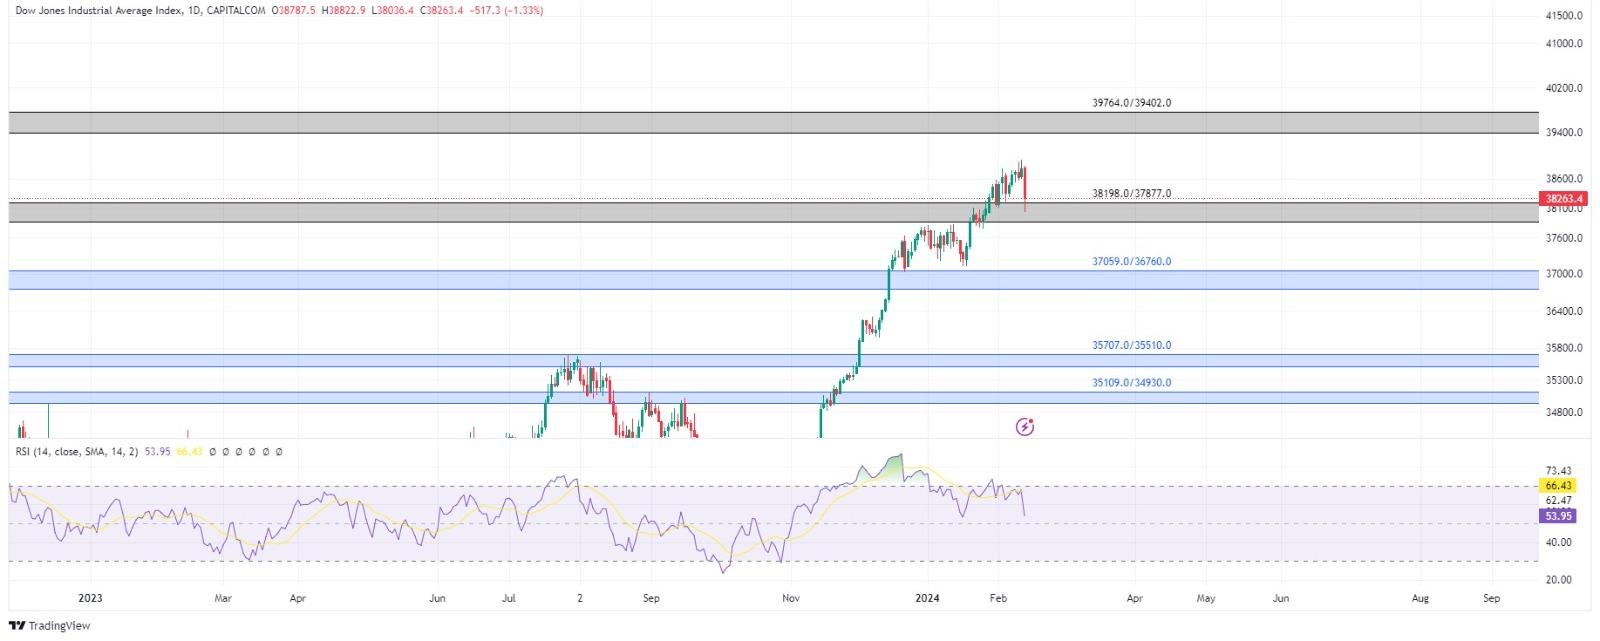This screenshot has width=1600, height=641.
Task: Click the 2024 label on time axis
Action: coord(928,599)
